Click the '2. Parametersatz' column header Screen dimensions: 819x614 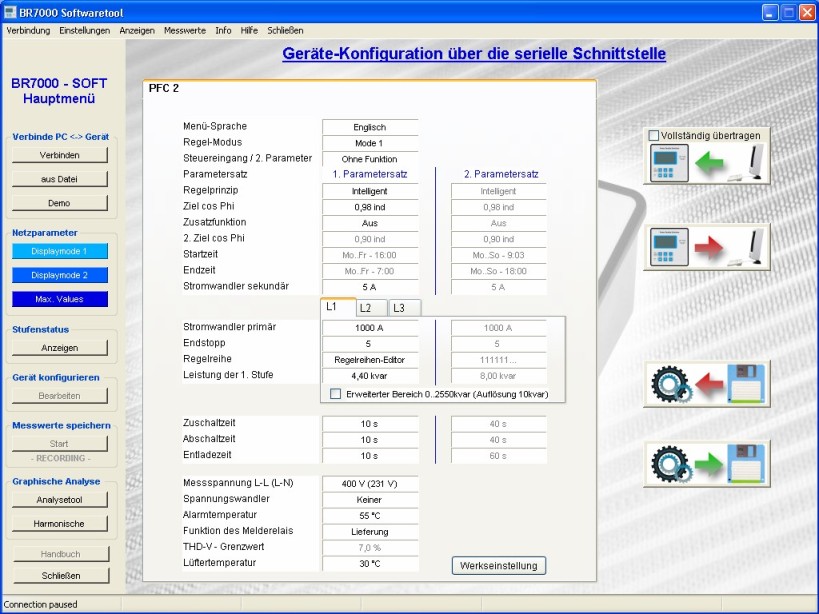click(501, 174)
